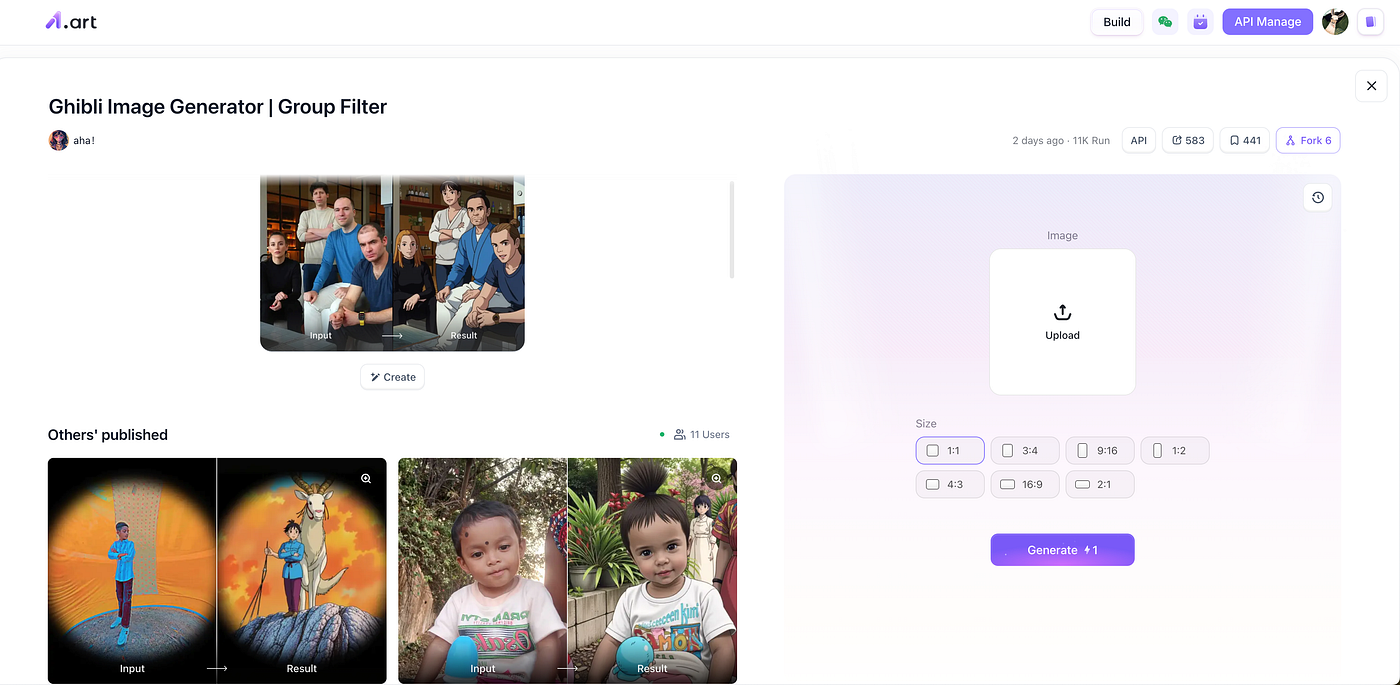The height and width of the screenshot is (685, 1400).
Task: Click the Generate button
Action: click(1062, 550)
